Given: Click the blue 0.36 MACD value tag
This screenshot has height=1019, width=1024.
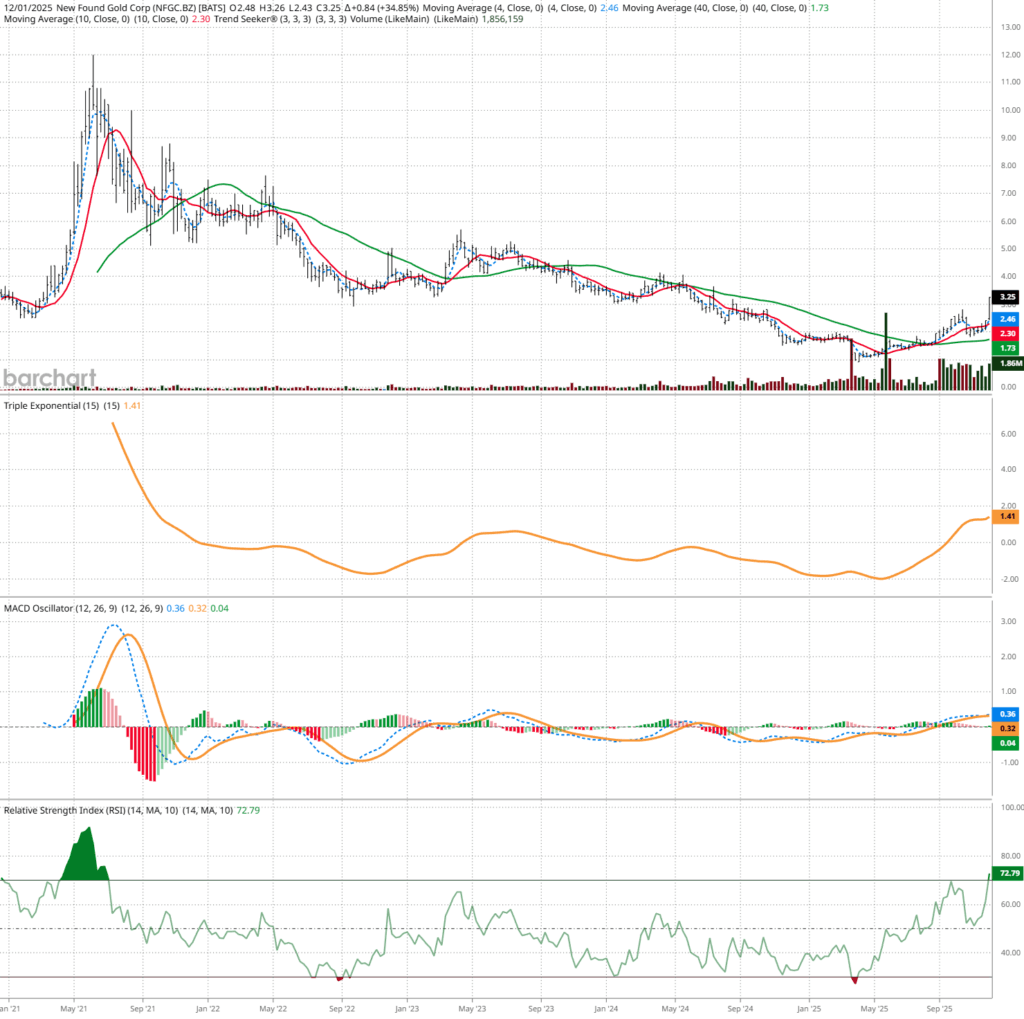Looking at the screenshot, I should click(1008, 714).
